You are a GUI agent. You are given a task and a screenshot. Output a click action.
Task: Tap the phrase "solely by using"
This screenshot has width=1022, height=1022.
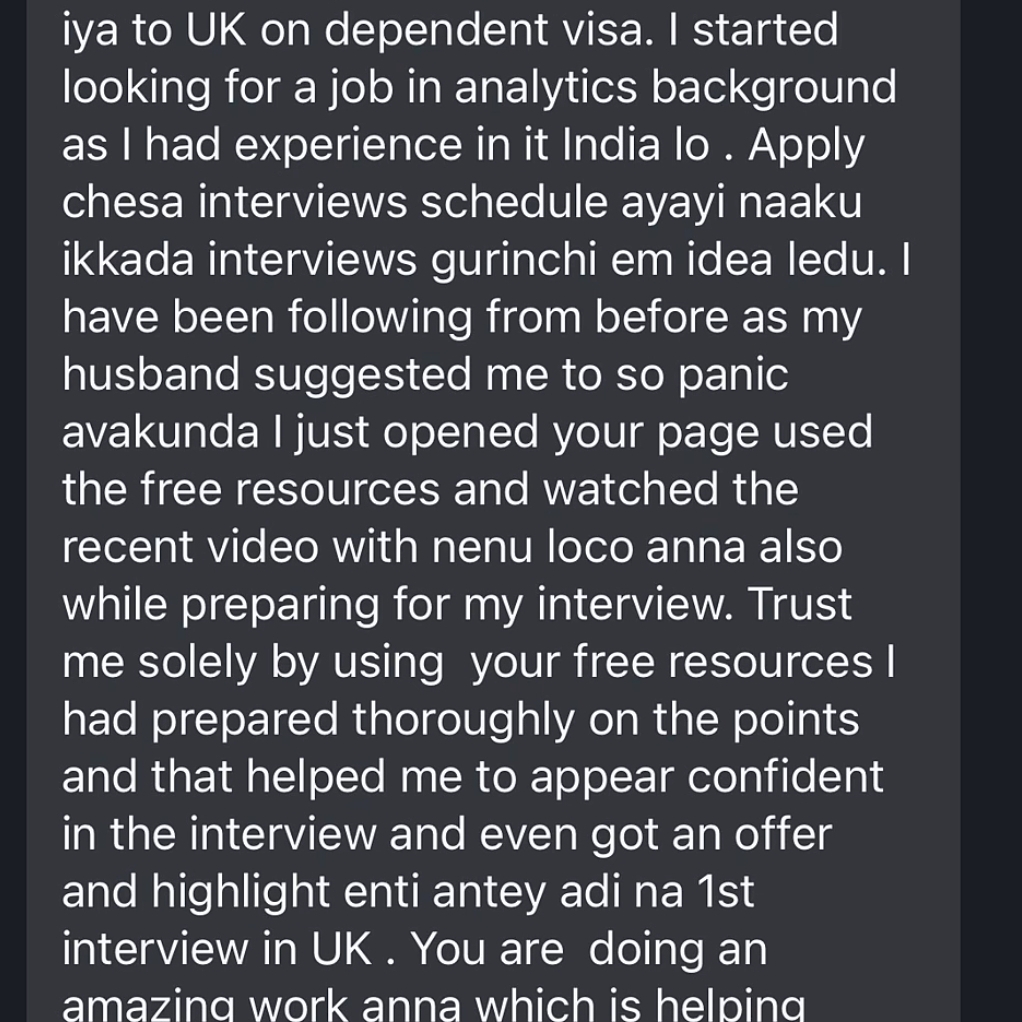[x=290, y=663]
